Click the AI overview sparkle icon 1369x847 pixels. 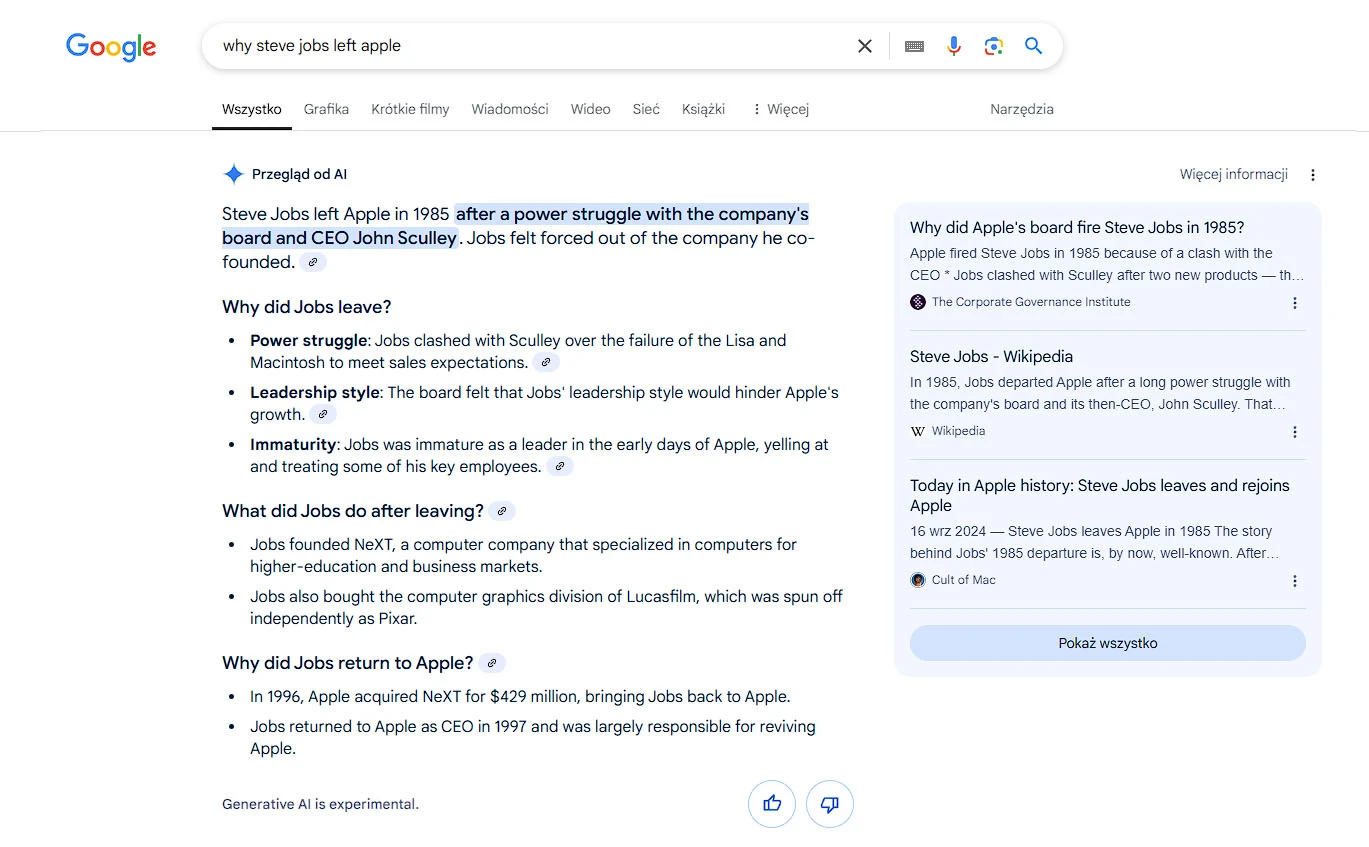point(233,174)
